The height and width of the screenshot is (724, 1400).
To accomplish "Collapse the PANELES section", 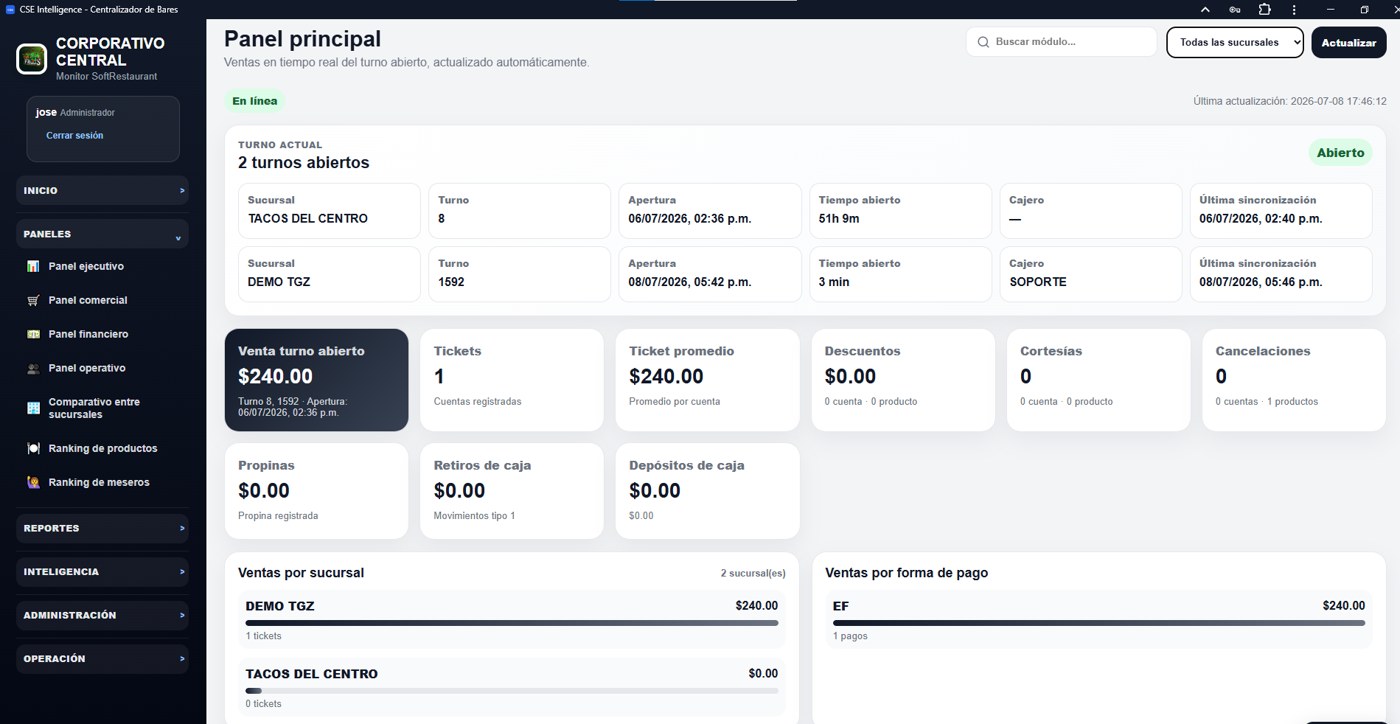I will [x=102, y=234].
